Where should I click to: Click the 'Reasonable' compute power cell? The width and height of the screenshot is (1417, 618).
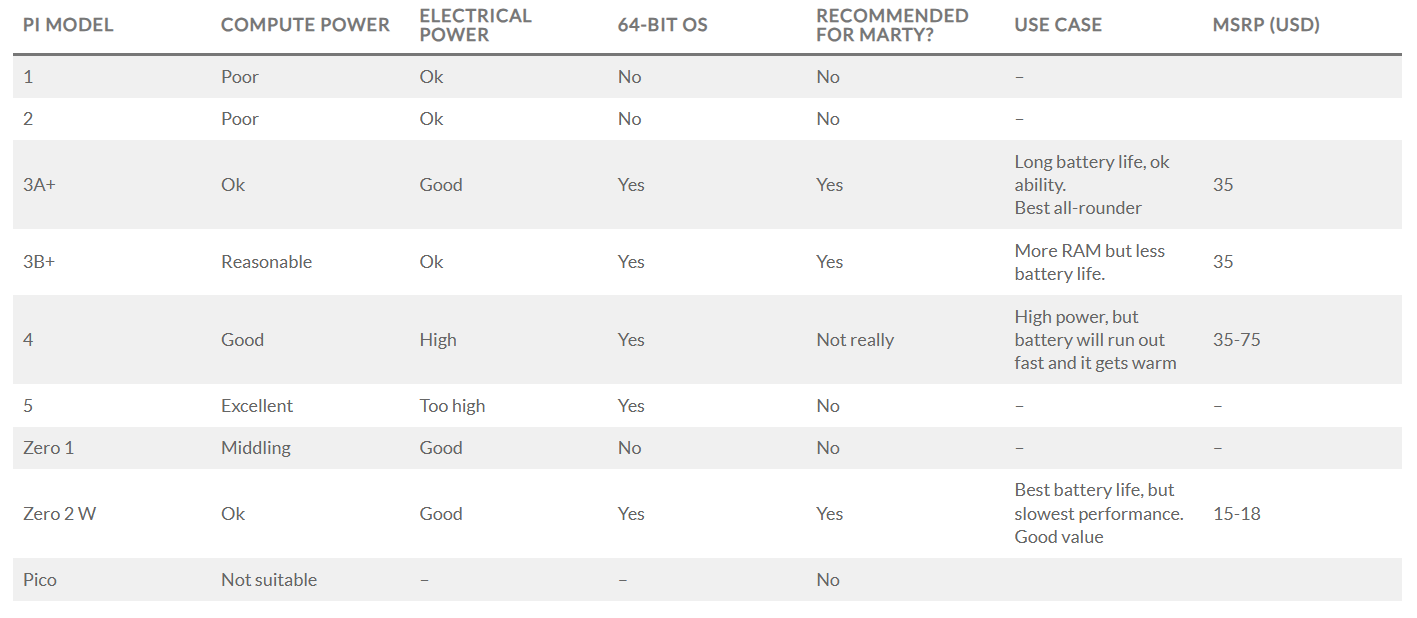point(266,262)
